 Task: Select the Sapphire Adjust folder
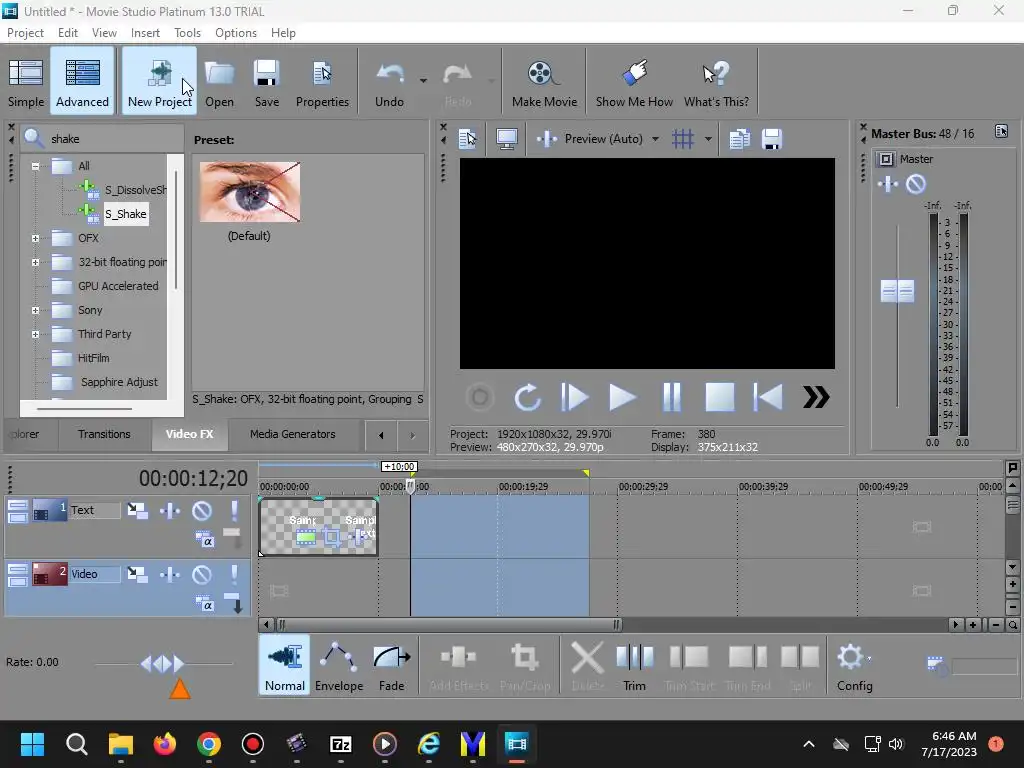point(119,382)
